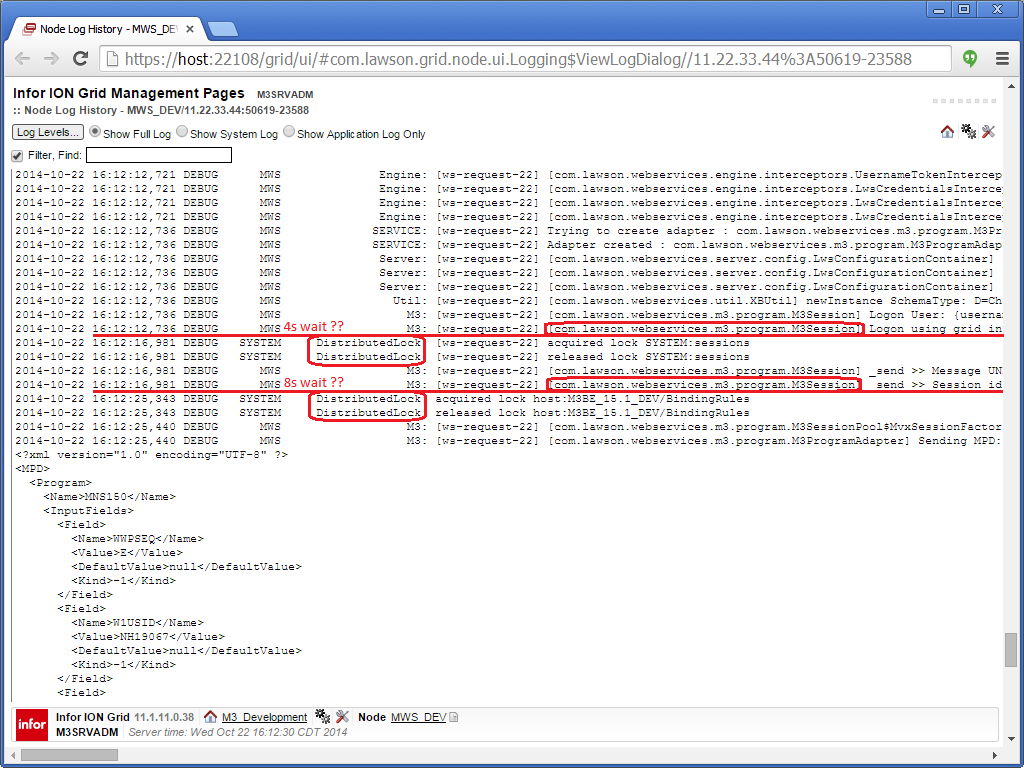
Task: Select the Show System Log option
Action: pyautogui.click(x=182, y=132)
